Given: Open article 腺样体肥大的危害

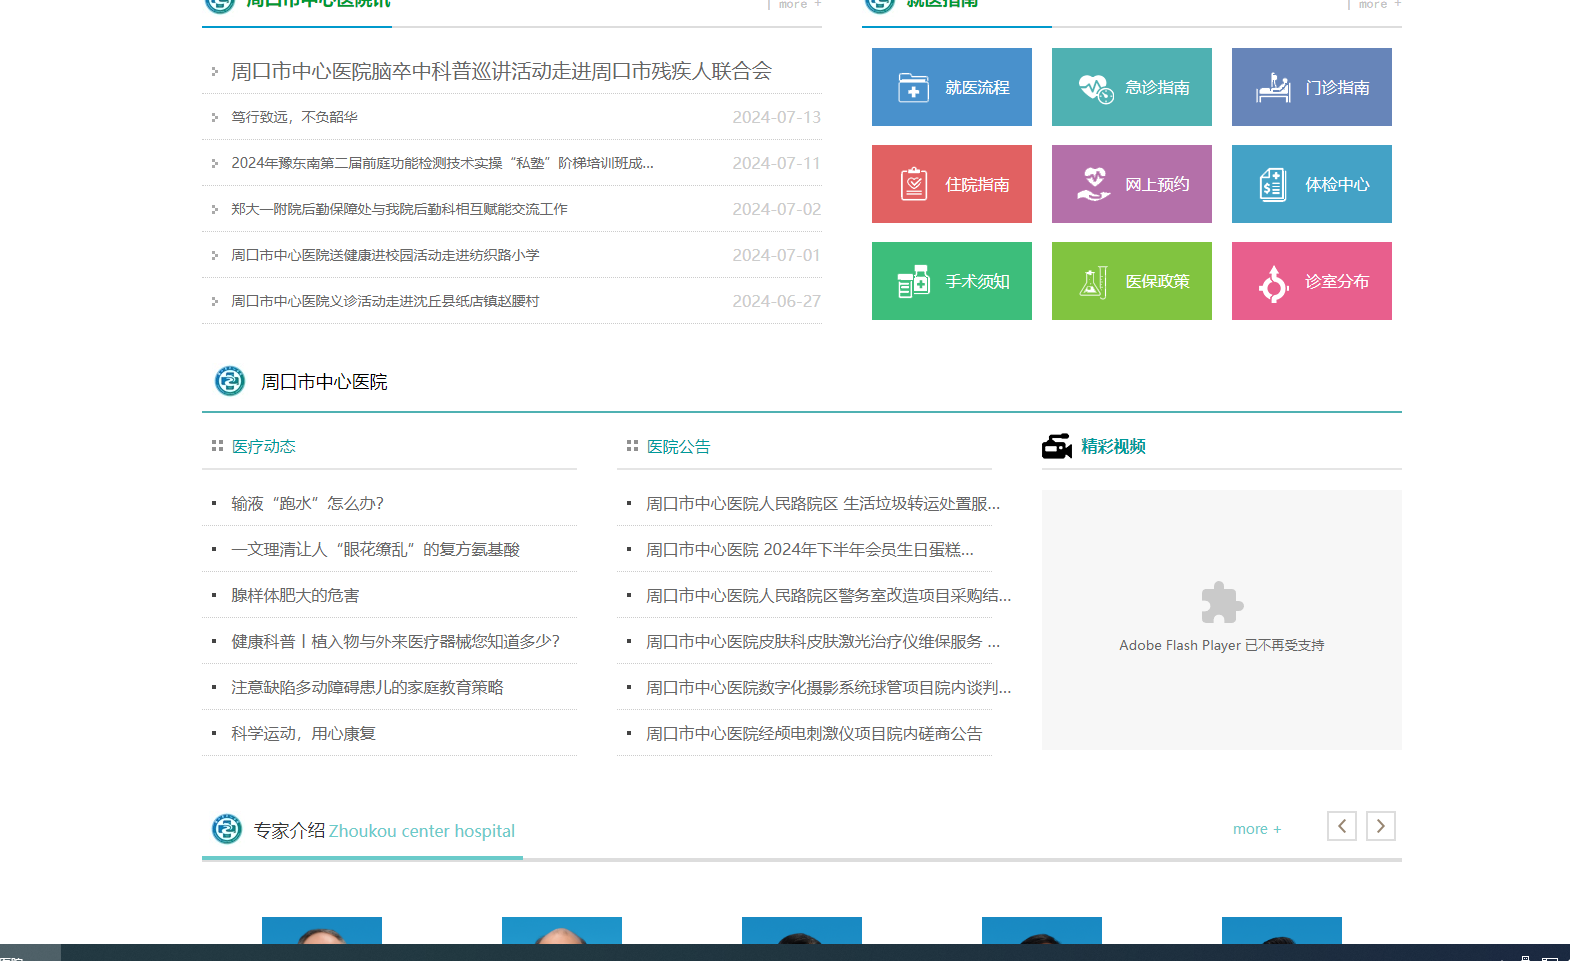Looking at the screenshot, I should pyautogui.click(x=295, y=595).
